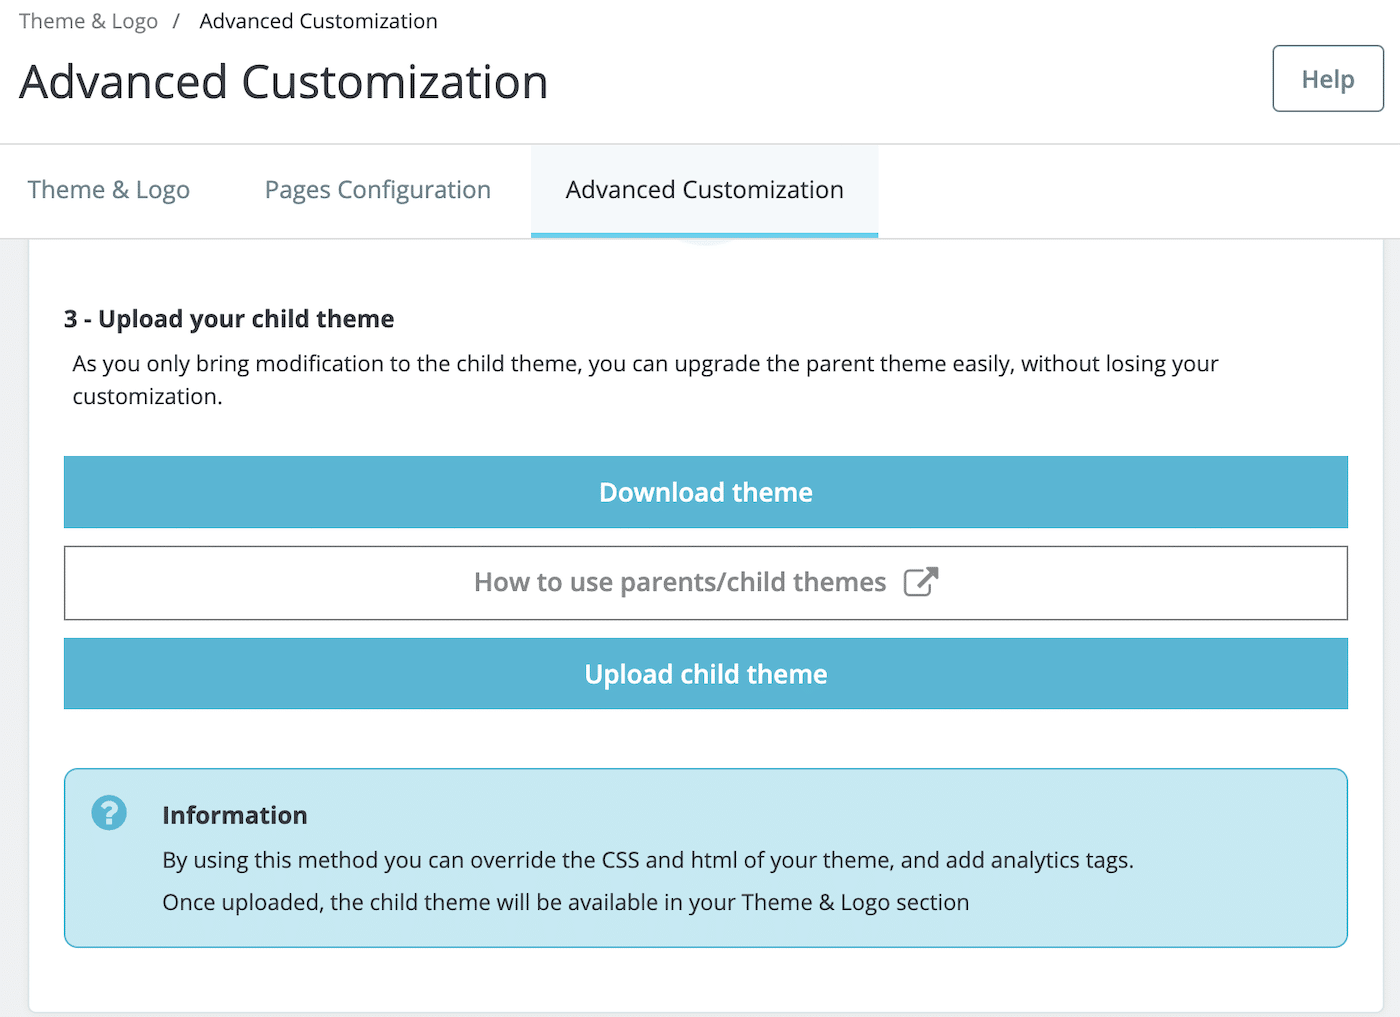Click the CSS override explanation text
This screenshot has width=1400, height=1017.
coord(648,859)
